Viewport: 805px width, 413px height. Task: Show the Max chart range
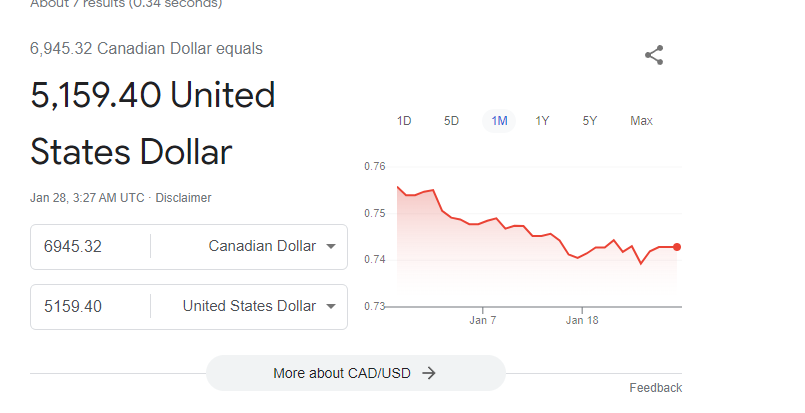[x=641, y=121]
